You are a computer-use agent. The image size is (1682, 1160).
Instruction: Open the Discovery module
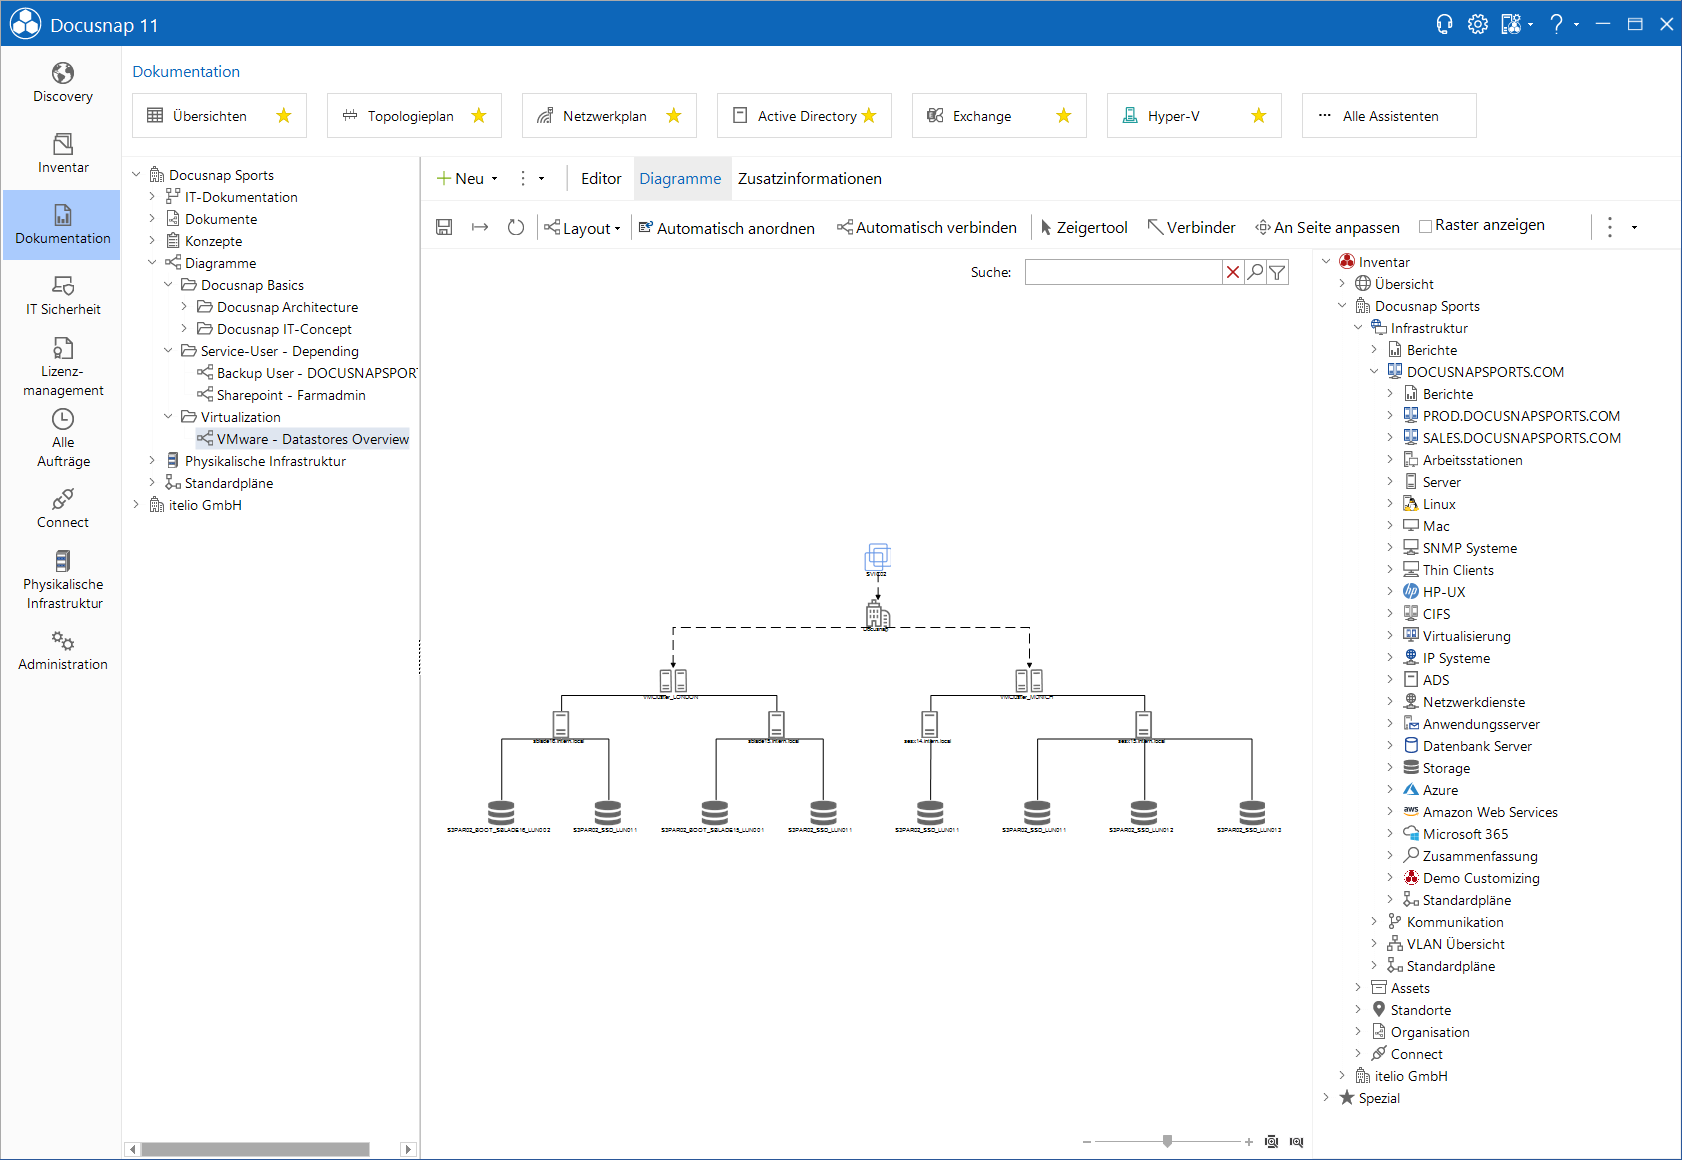[62, 83]
